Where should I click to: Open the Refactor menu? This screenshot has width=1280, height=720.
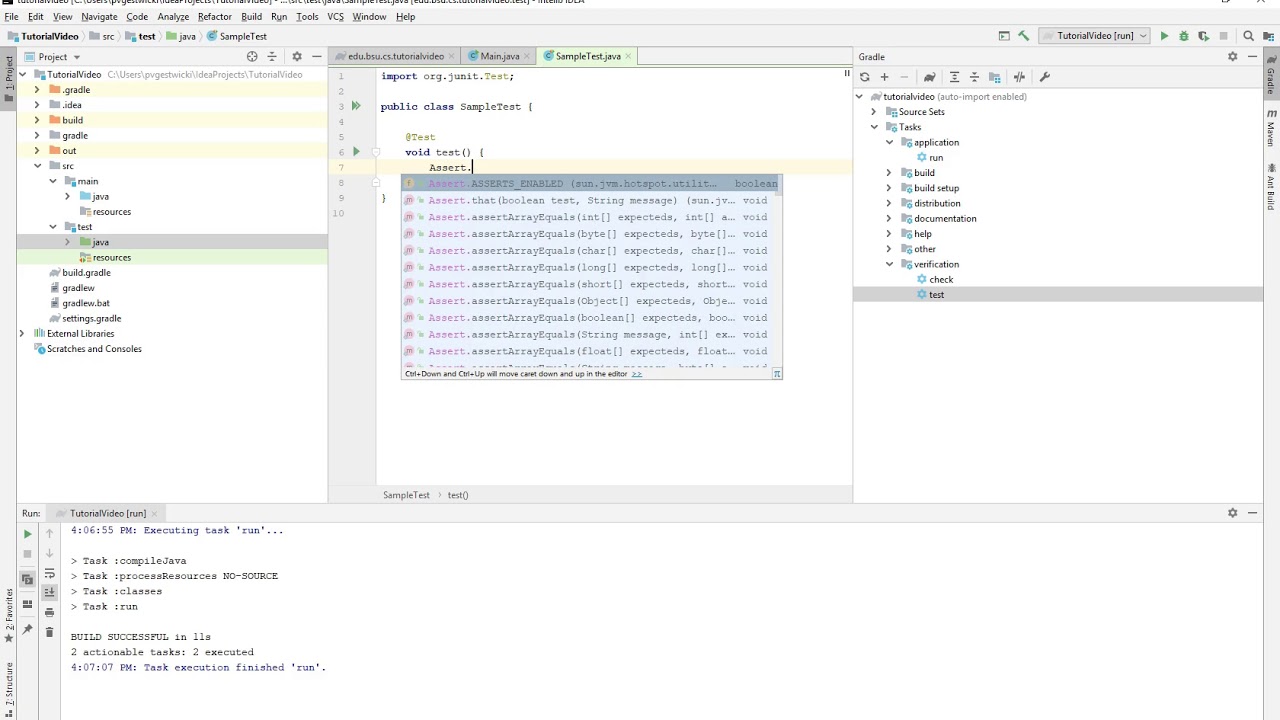point(214,17)
